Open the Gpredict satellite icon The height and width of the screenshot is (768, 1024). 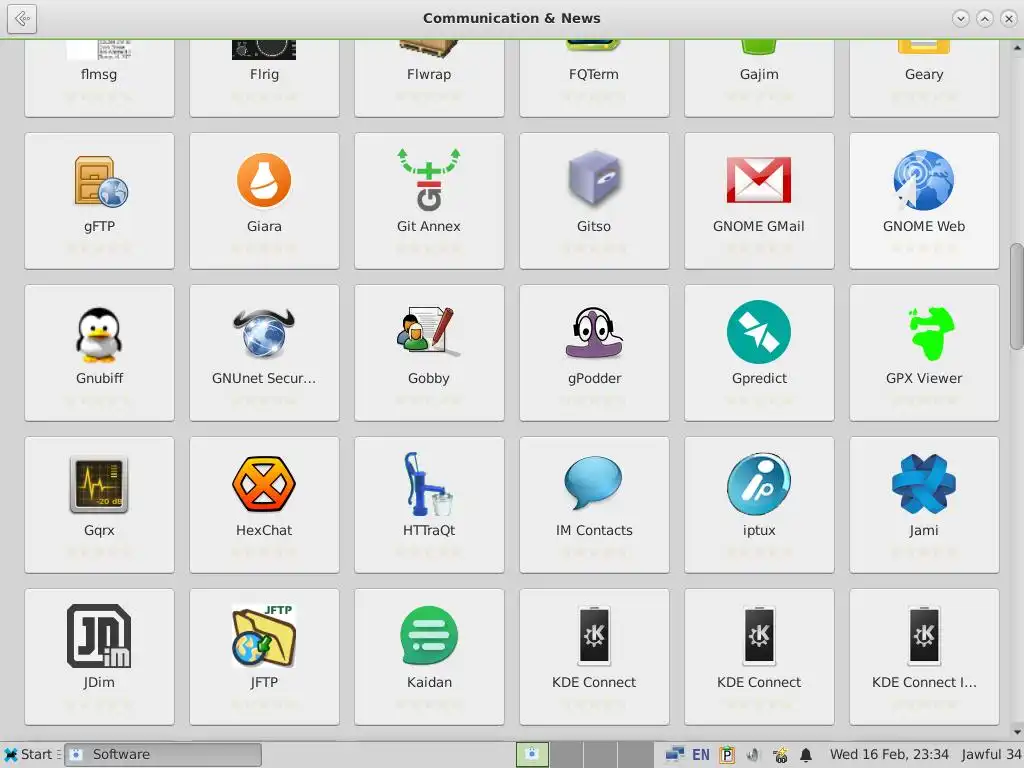pyautogui.click(x=759, y=332)
